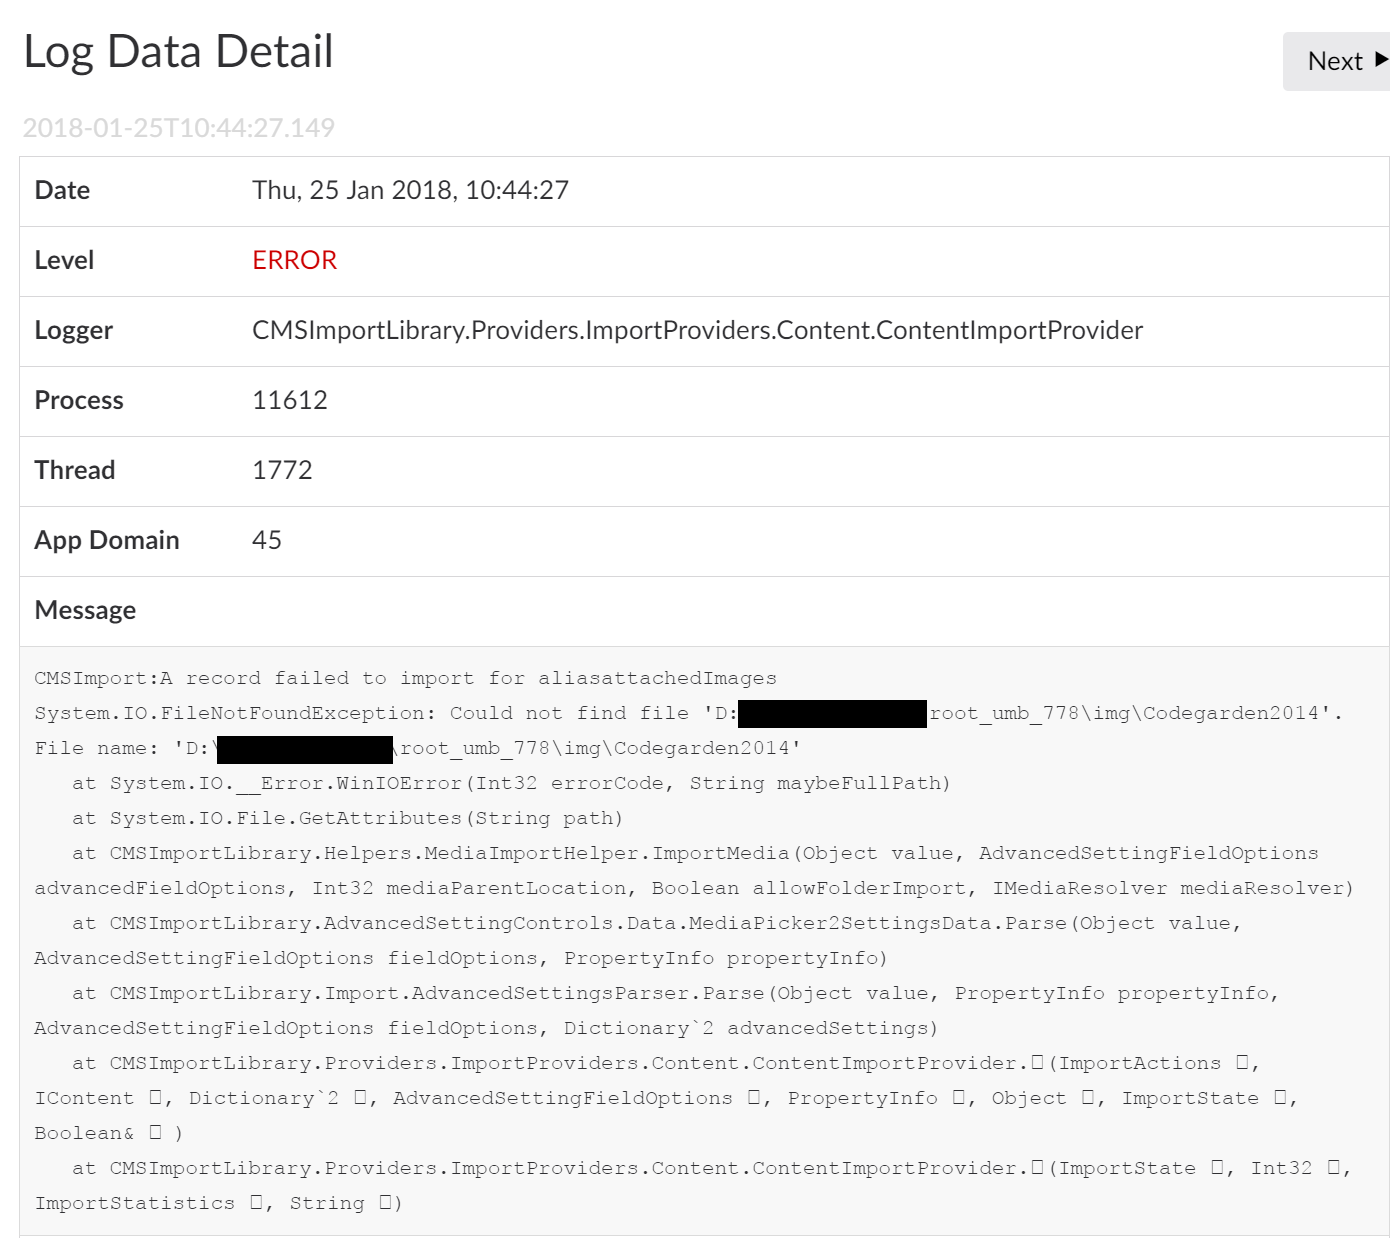Click the App Domain value 45

coord(267,541)
